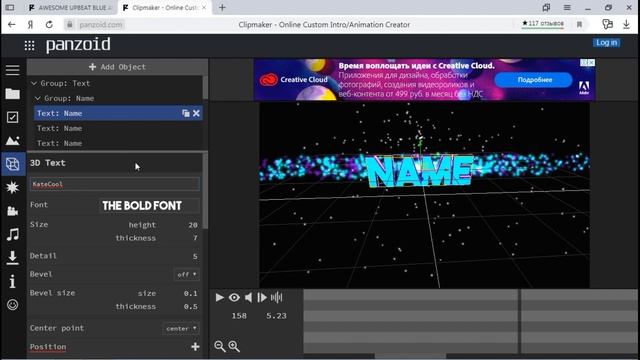640x360 pixels.
Task: Open the audio music note icon
Action: point(13,234)
